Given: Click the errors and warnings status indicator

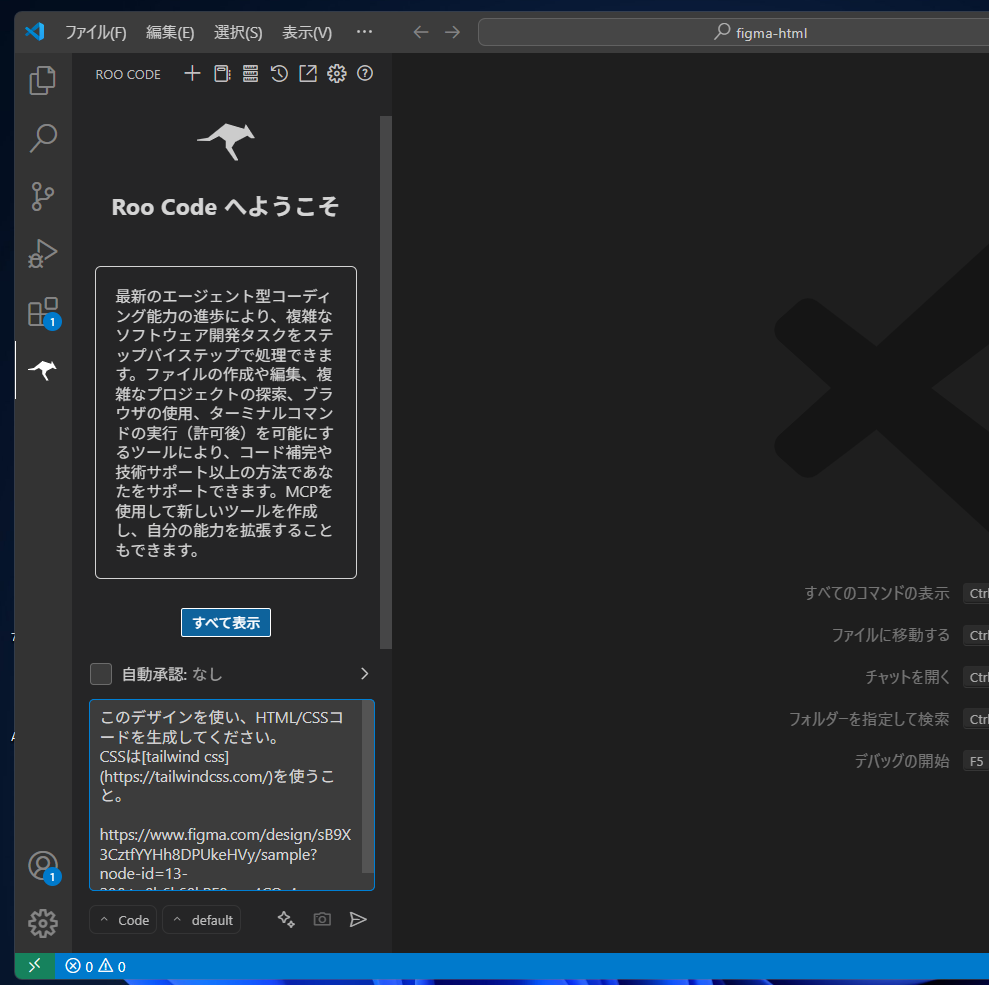Looking at the screenshot, I should pos(95,967).
